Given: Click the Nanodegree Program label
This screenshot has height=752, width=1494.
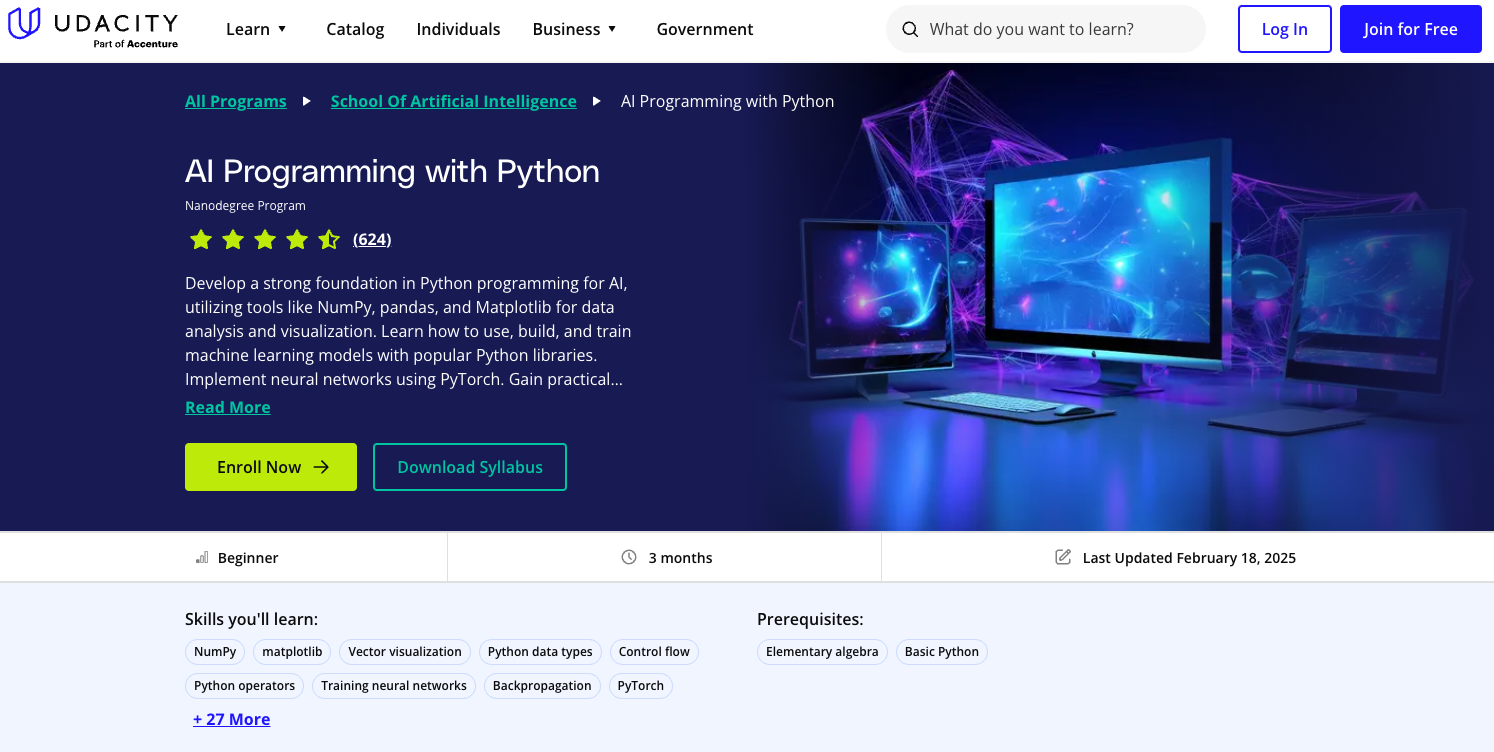Looking at the screenshot, I should click(245, 206).
